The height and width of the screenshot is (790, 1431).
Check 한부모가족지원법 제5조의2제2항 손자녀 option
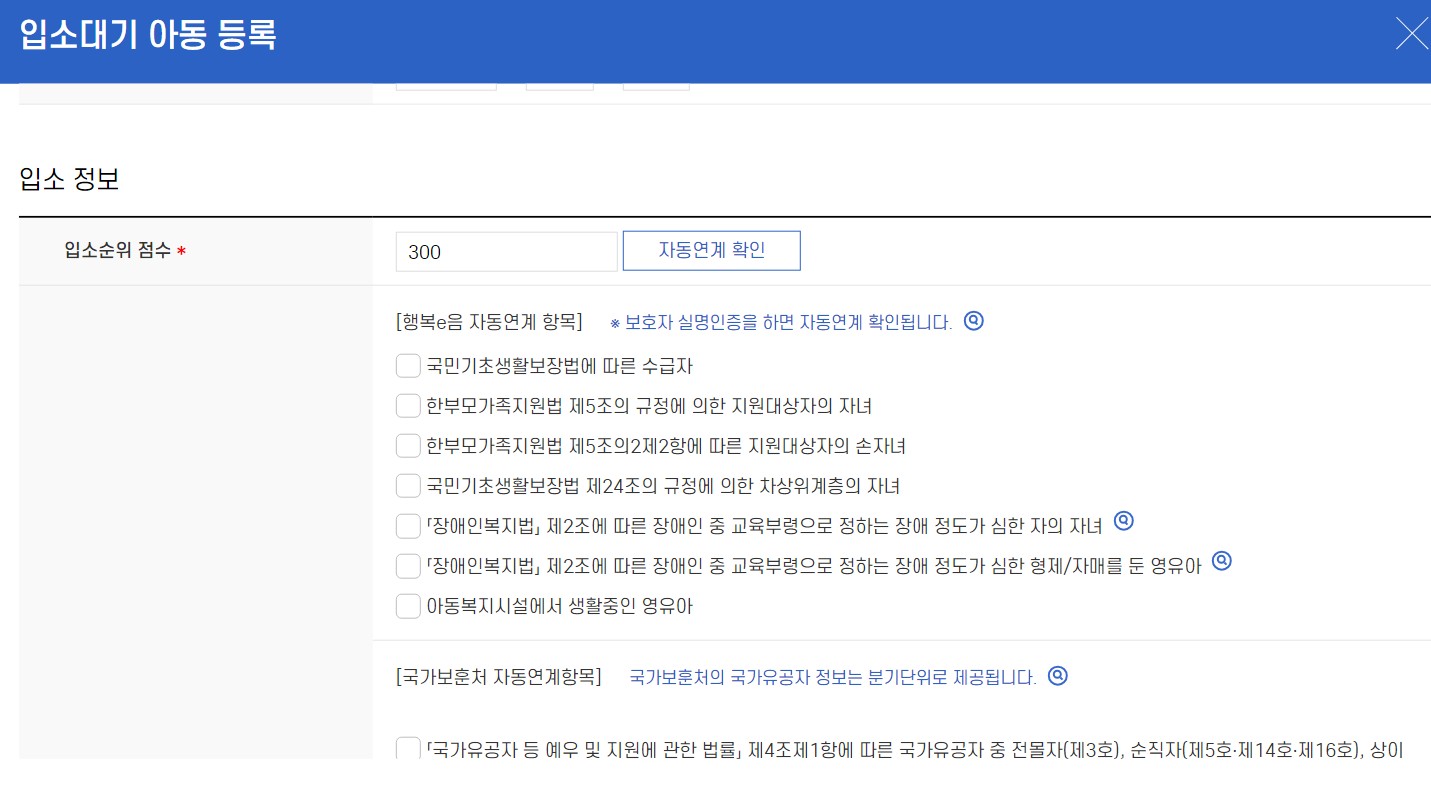coord(408,446)
